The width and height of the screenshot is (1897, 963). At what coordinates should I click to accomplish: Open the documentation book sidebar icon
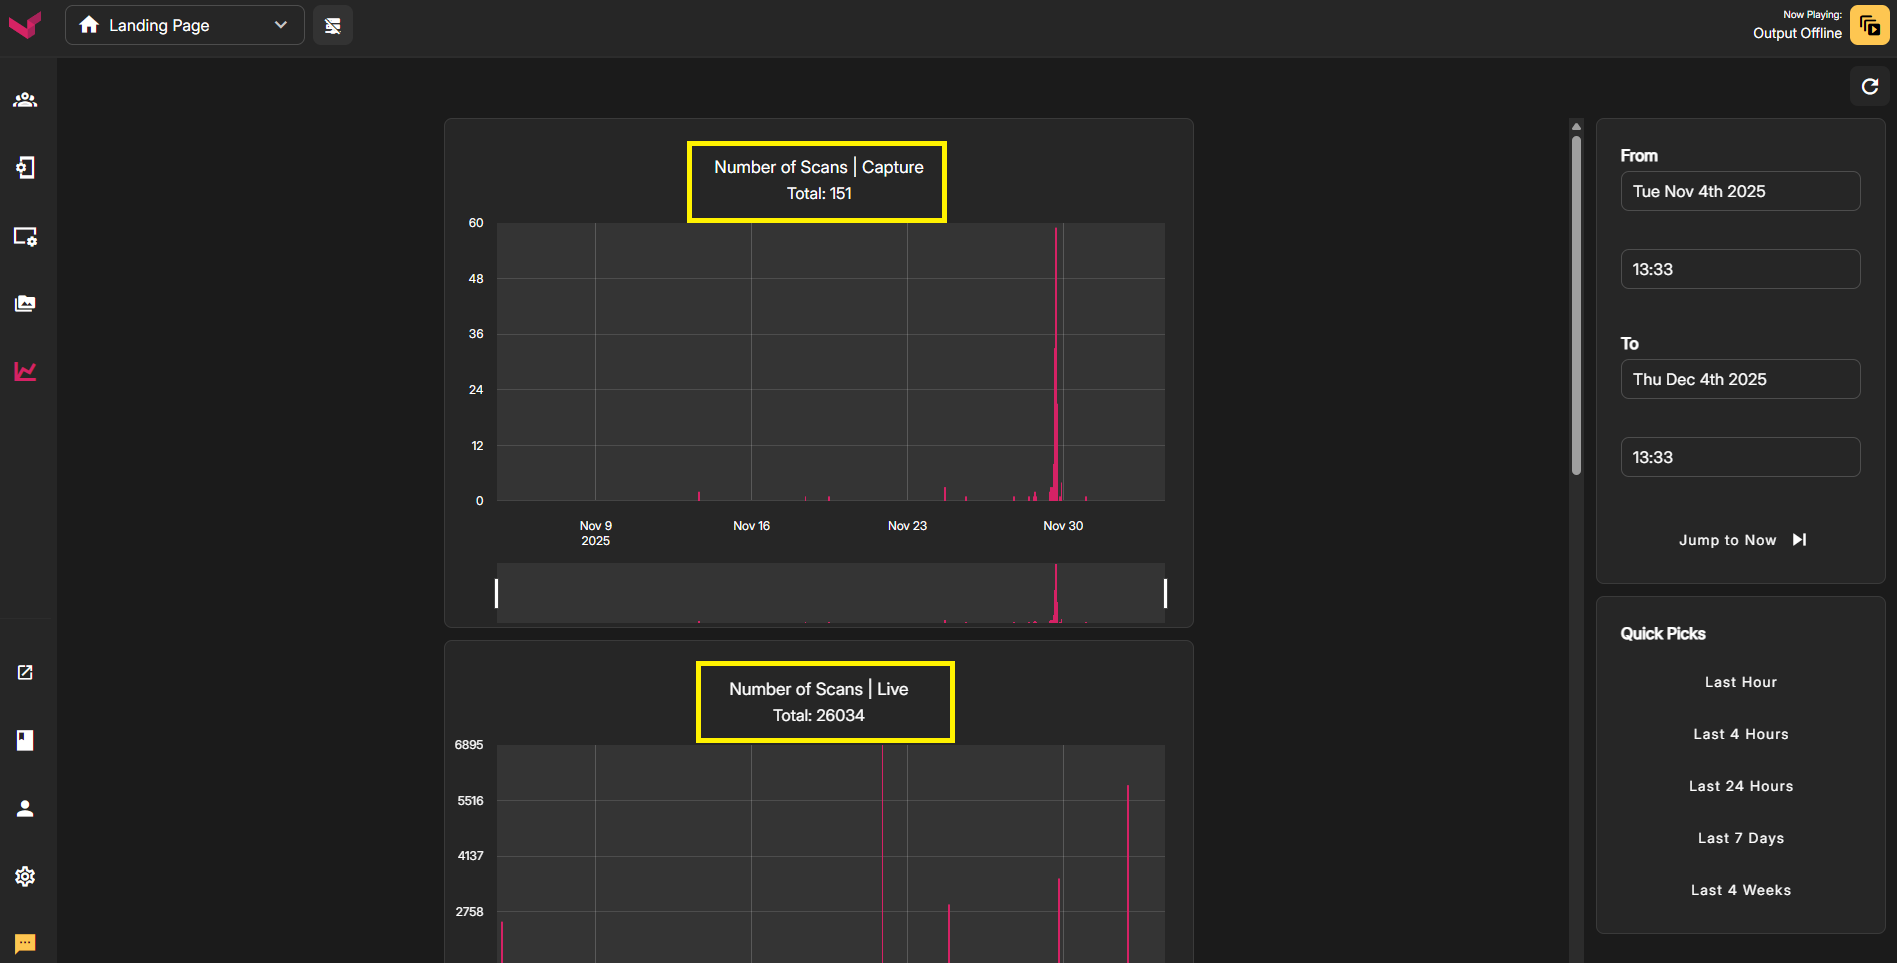[x=25, y=740]
